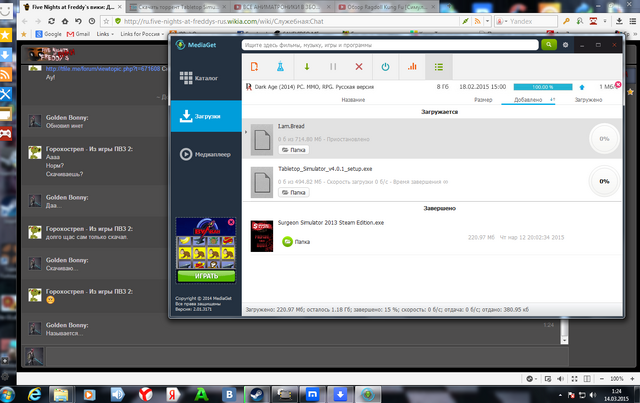Close the slot machine ad with pink X
The image size is (640, 403).
point(231,222)
